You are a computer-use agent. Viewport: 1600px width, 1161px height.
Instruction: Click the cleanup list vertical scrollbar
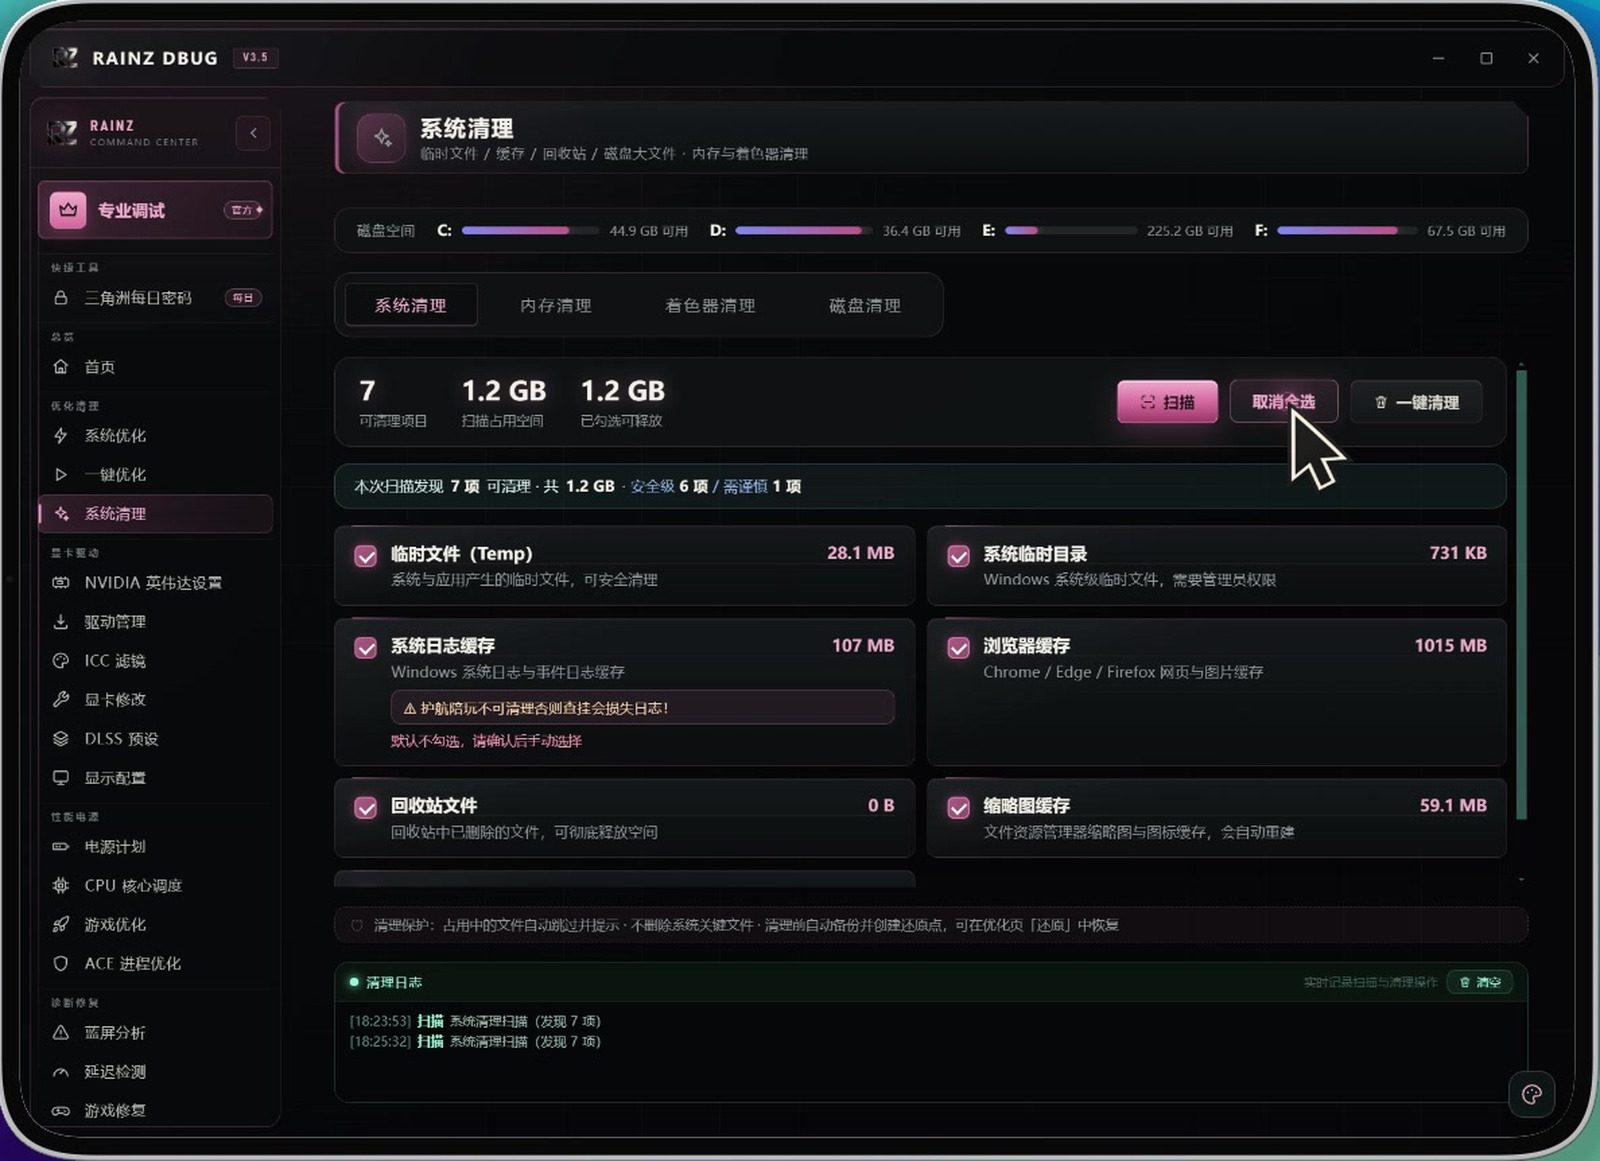tap(1521, 596)
